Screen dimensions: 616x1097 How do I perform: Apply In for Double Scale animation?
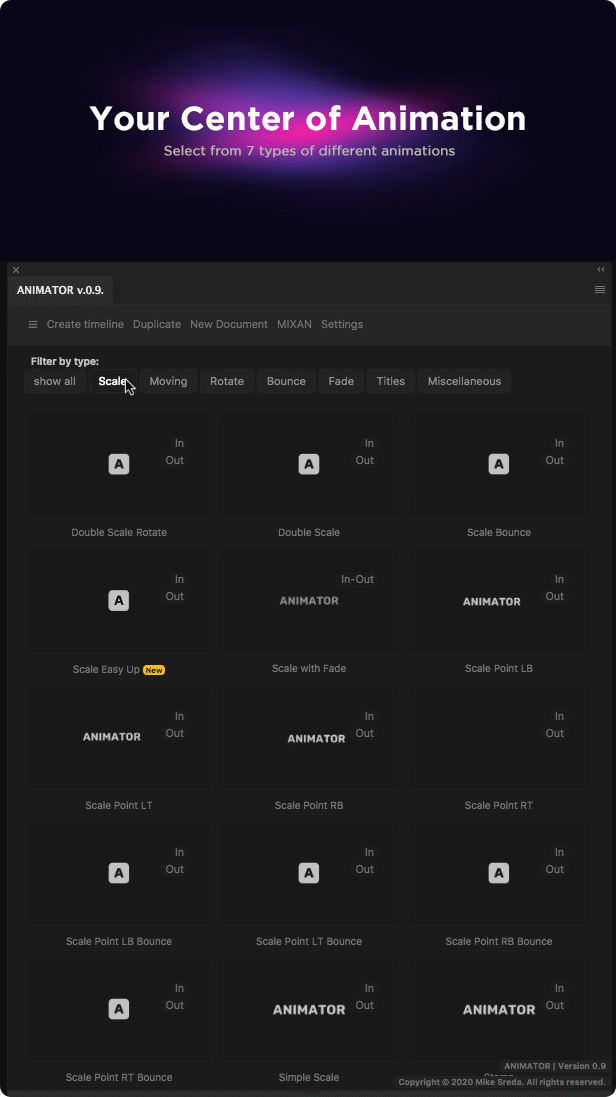click(369, 443)
